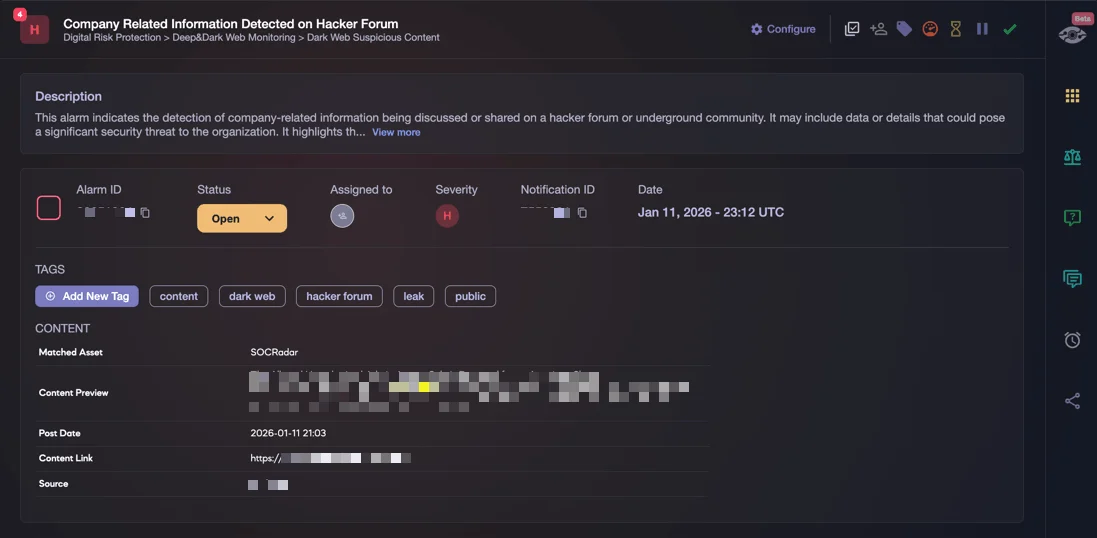Open the apps grid icon in the sidebar
The image size is (1097, 538).
(x=1072, y=96)
